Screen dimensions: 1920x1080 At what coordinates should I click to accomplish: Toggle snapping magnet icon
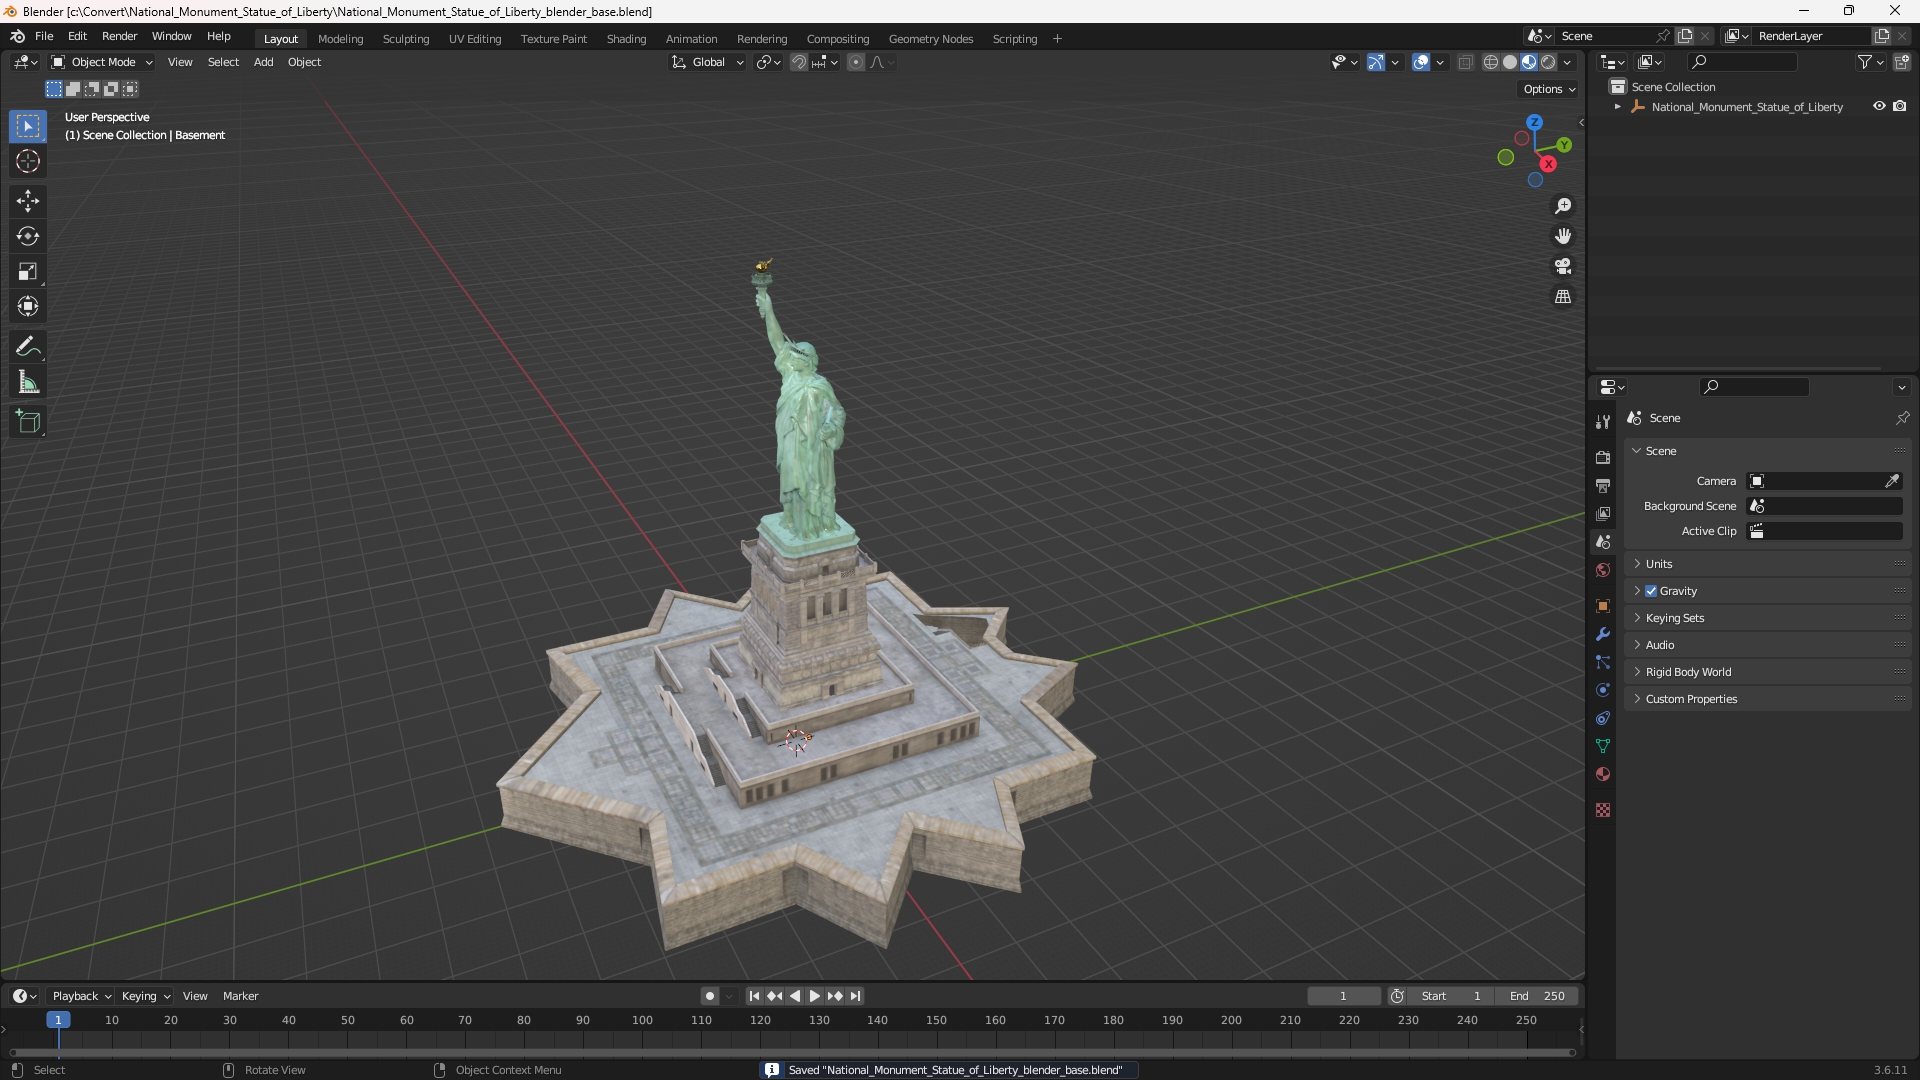[x=798, y=62]
